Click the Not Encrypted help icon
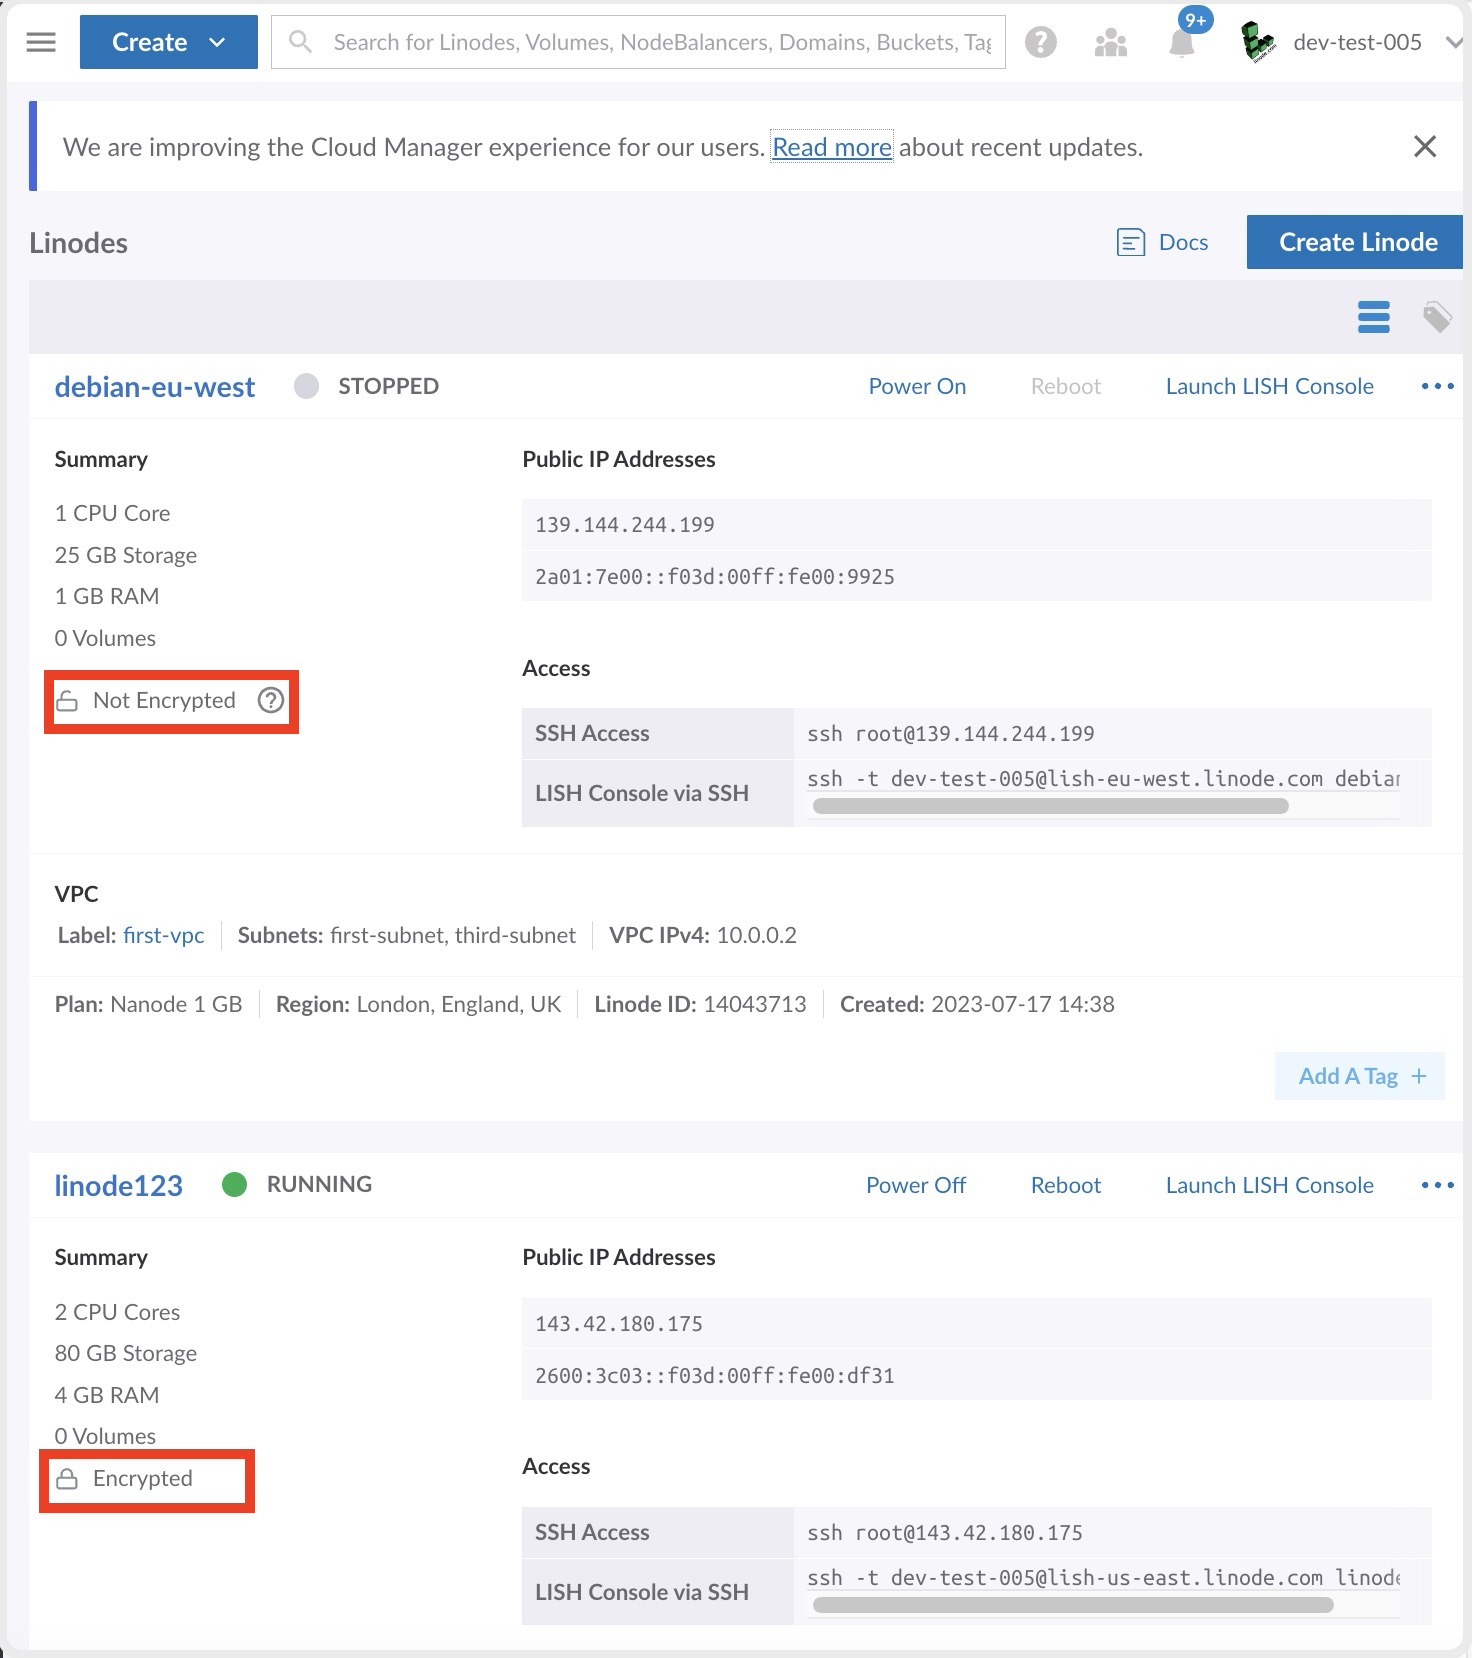This screenshot has height=1658, width=1472. click(271, 700)
